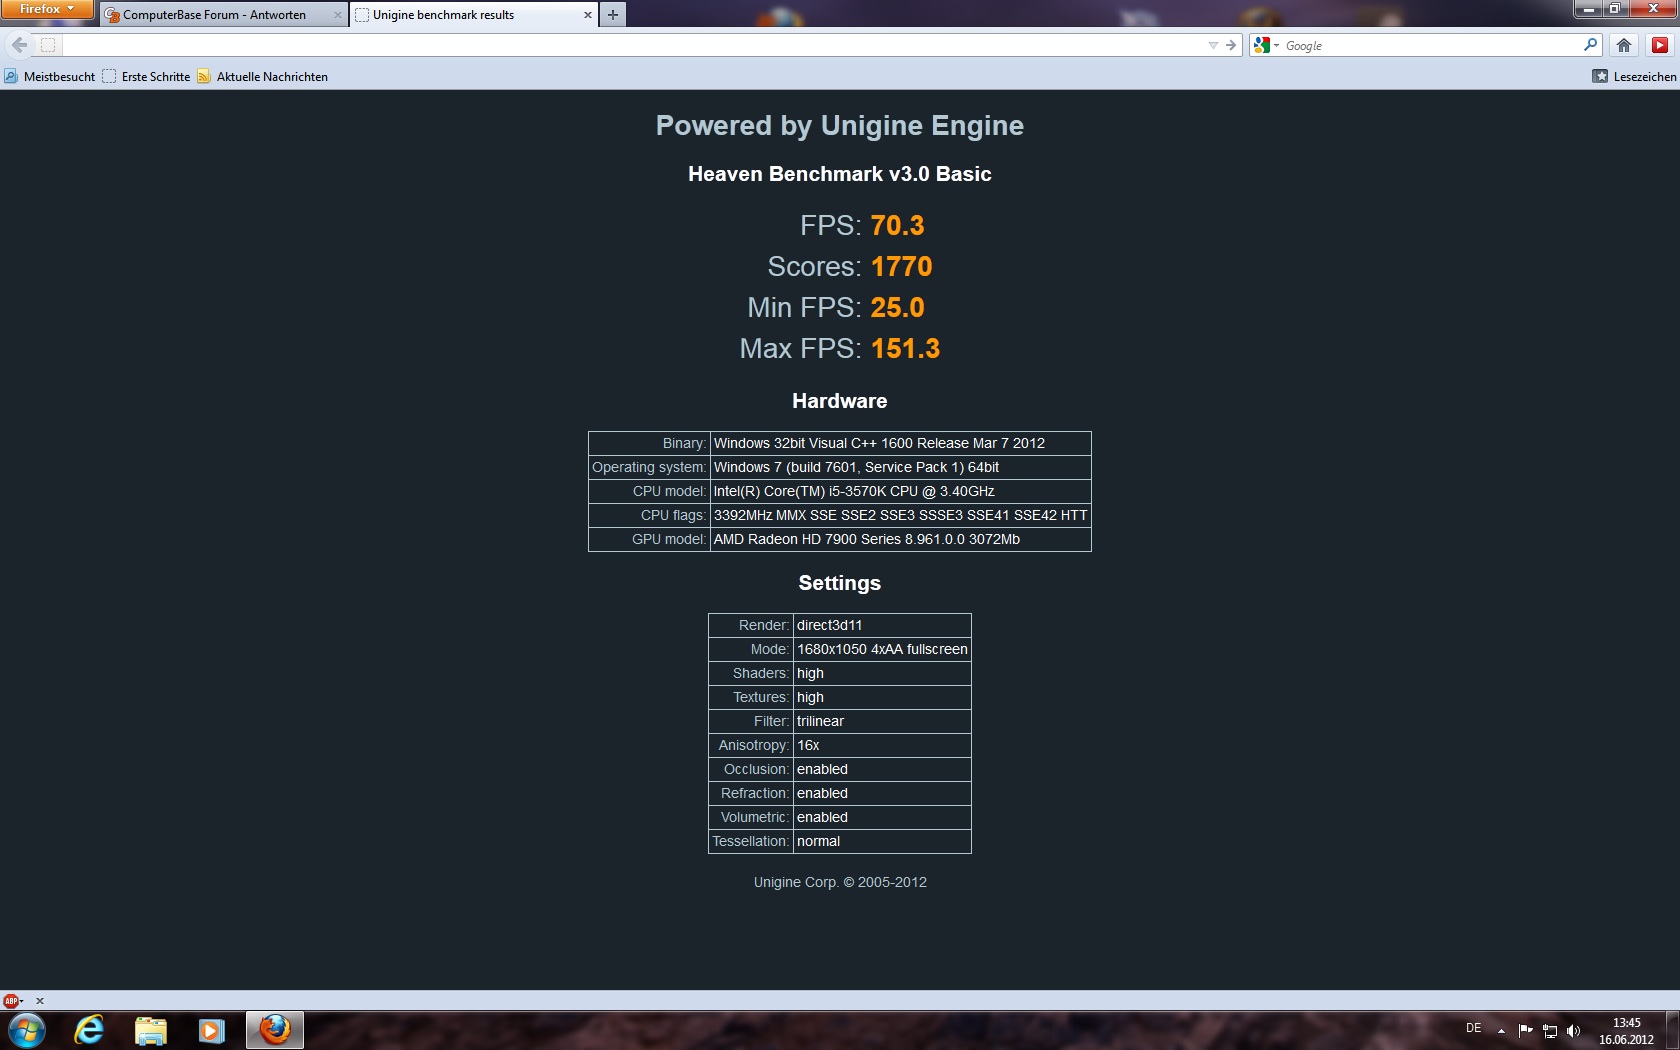Go to the home page via the house icon
Viewport: 1680px width, 1050px height.
(x=1624, y=45)
